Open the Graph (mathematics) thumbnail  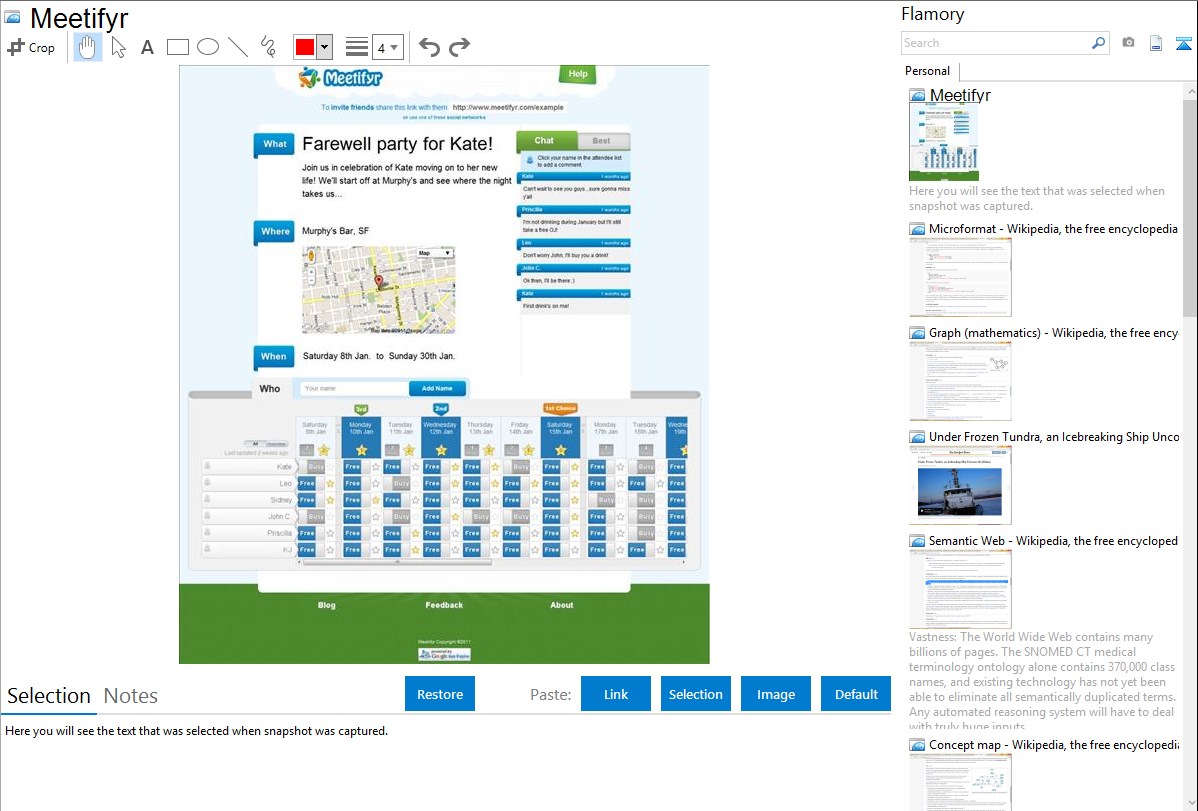[960, 381]
